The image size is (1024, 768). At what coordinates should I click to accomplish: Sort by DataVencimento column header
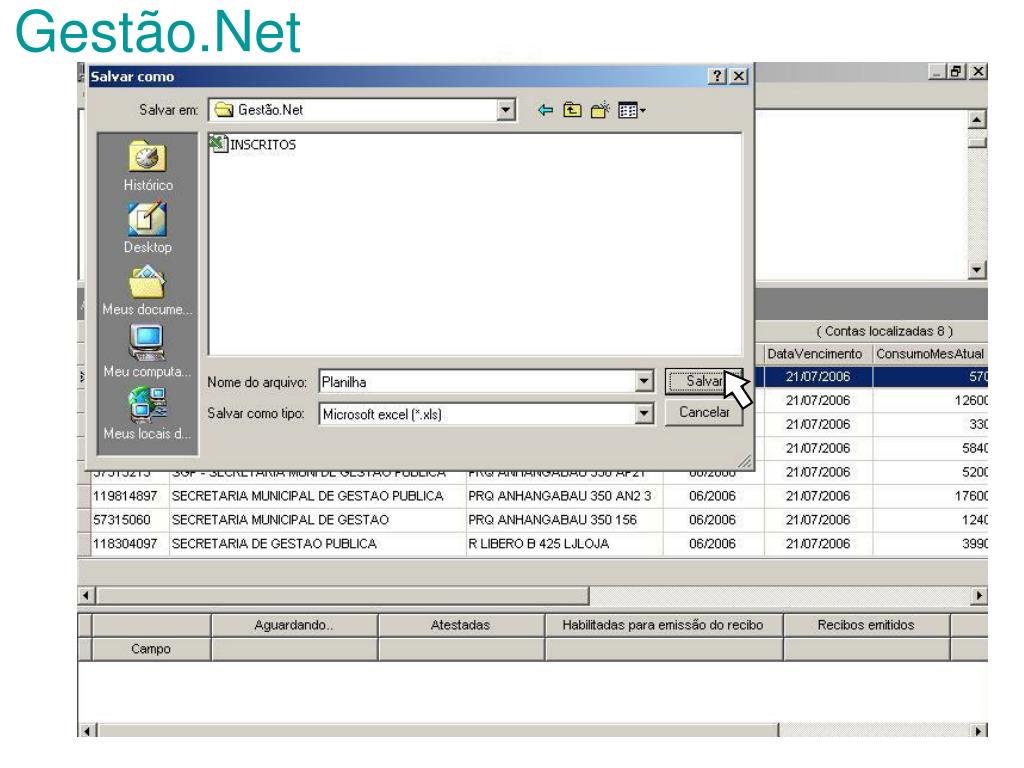pyautogui.click(x=814, y=353)
